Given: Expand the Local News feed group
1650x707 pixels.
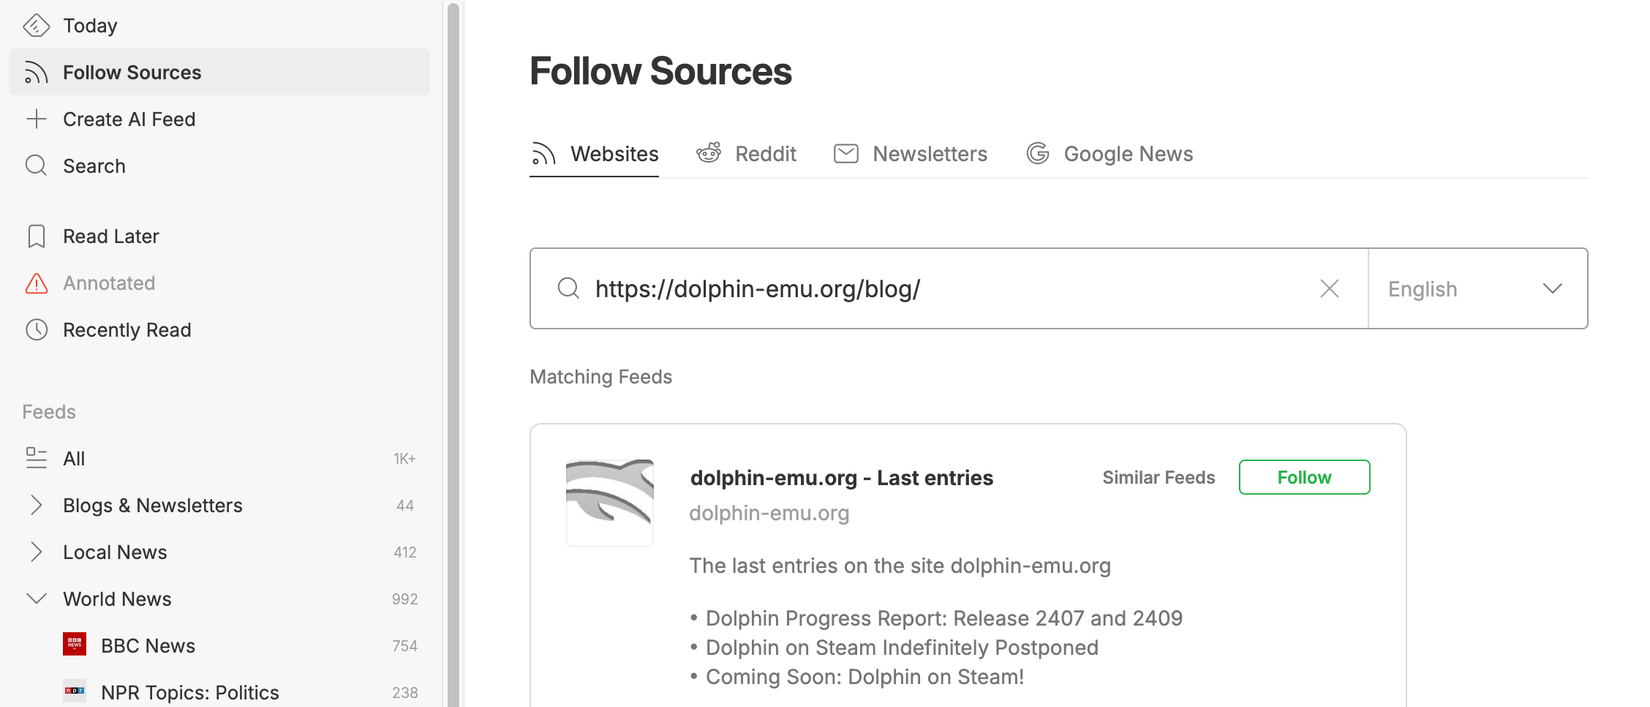Looking at the screenshot, I should (x=36, y=551).
